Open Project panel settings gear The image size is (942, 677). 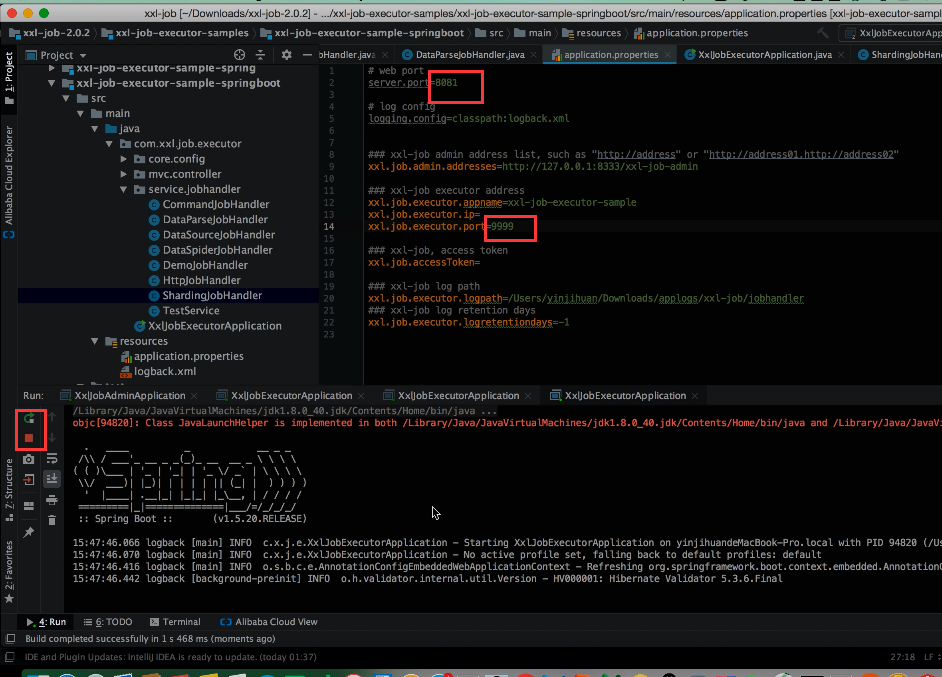287,55
